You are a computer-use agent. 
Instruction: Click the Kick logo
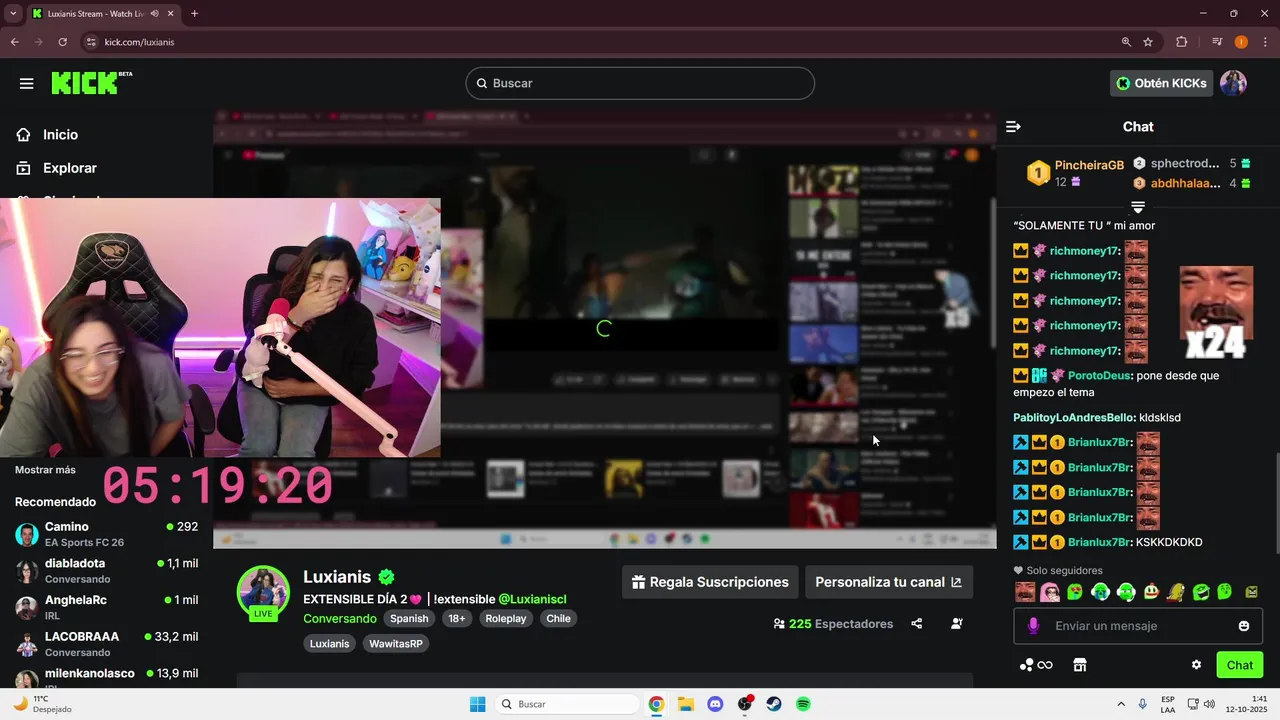click(x=91, y=83)
